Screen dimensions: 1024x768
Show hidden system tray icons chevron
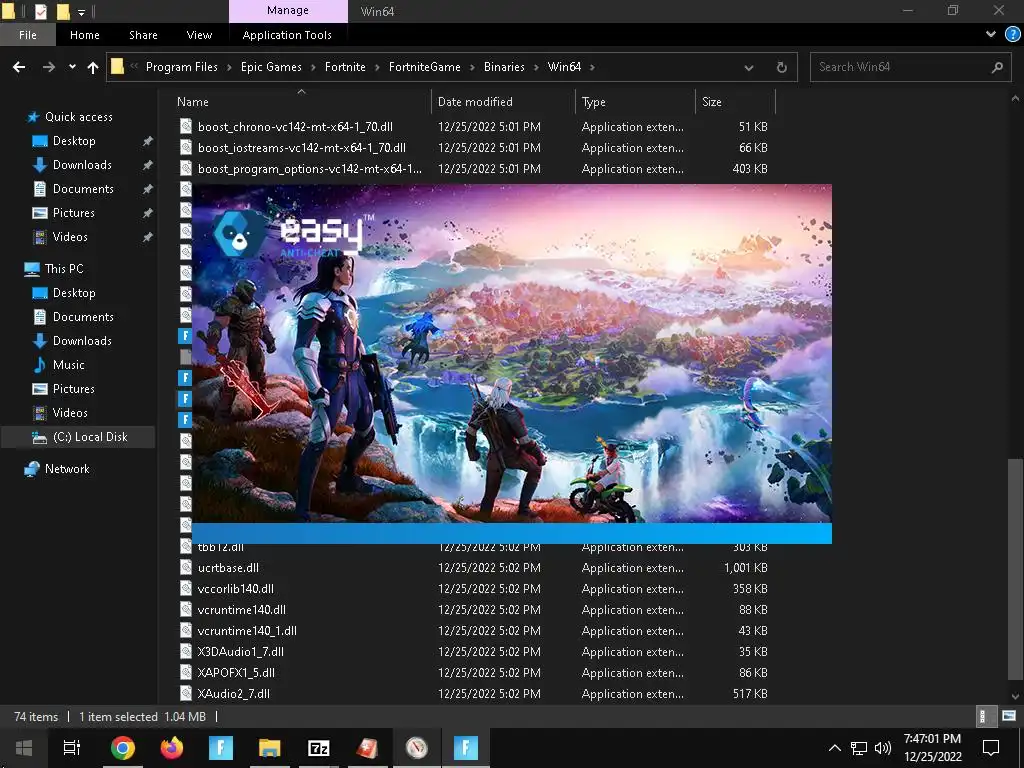point(835,748)
